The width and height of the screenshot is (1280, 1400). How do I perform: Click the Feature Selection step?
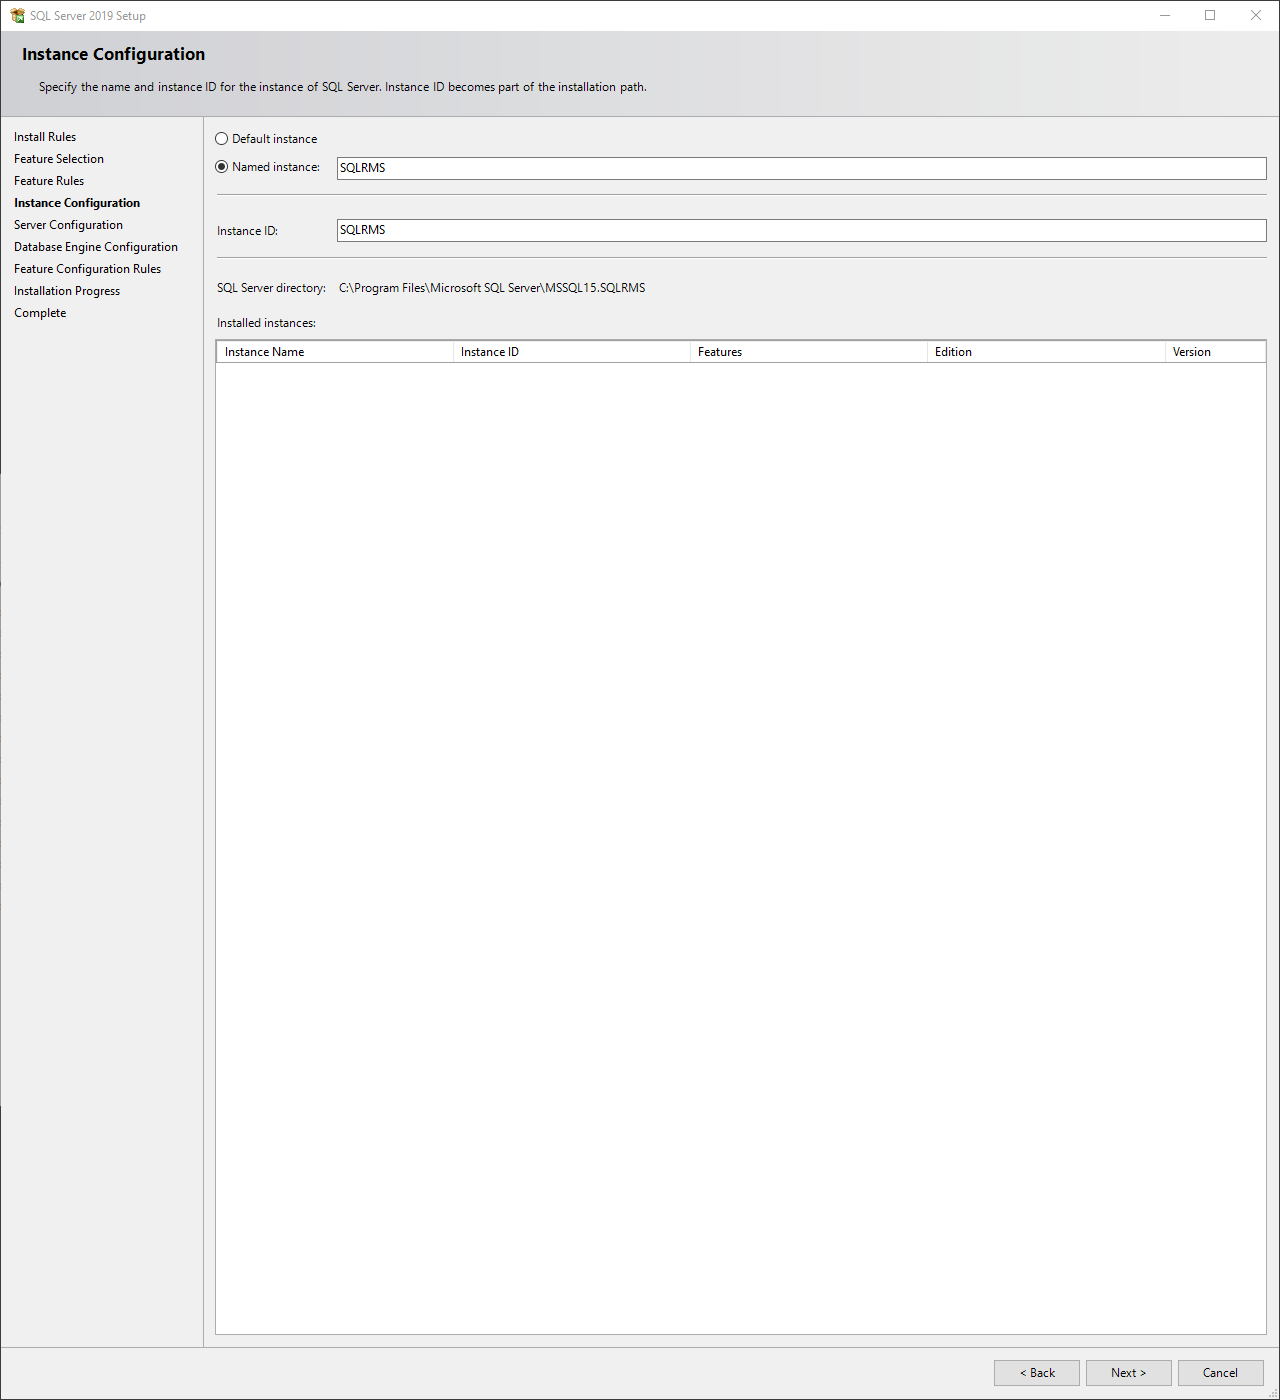point(59,159)
